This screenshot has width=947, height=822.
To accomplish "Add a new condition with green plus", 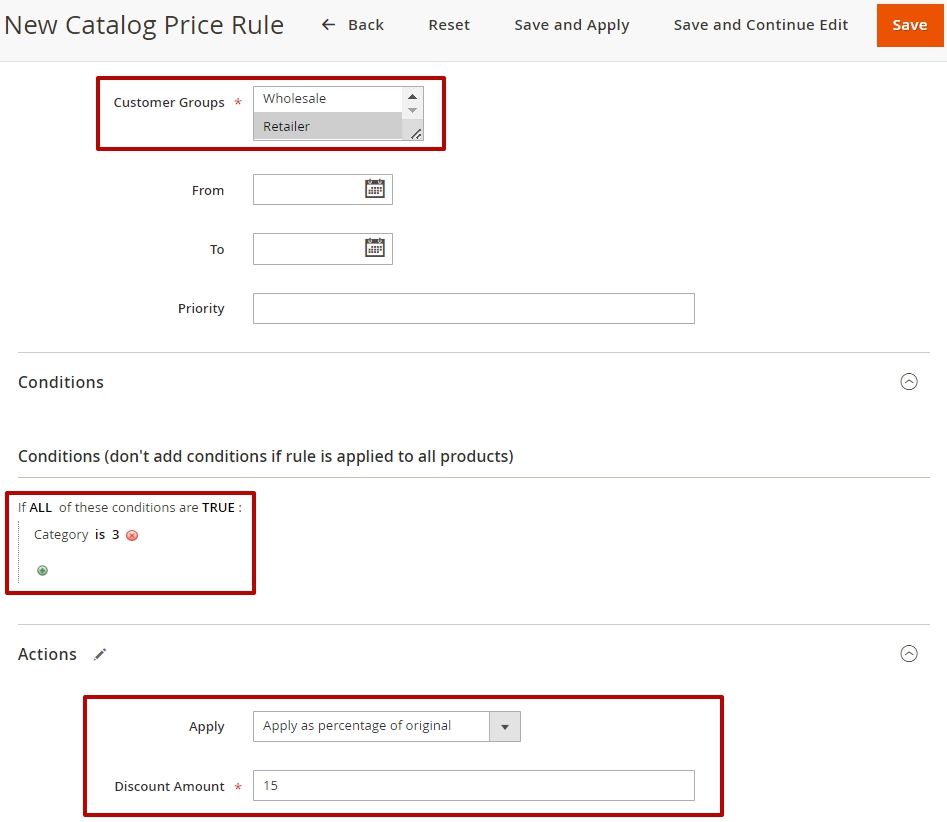I will [x=42, y=570].
